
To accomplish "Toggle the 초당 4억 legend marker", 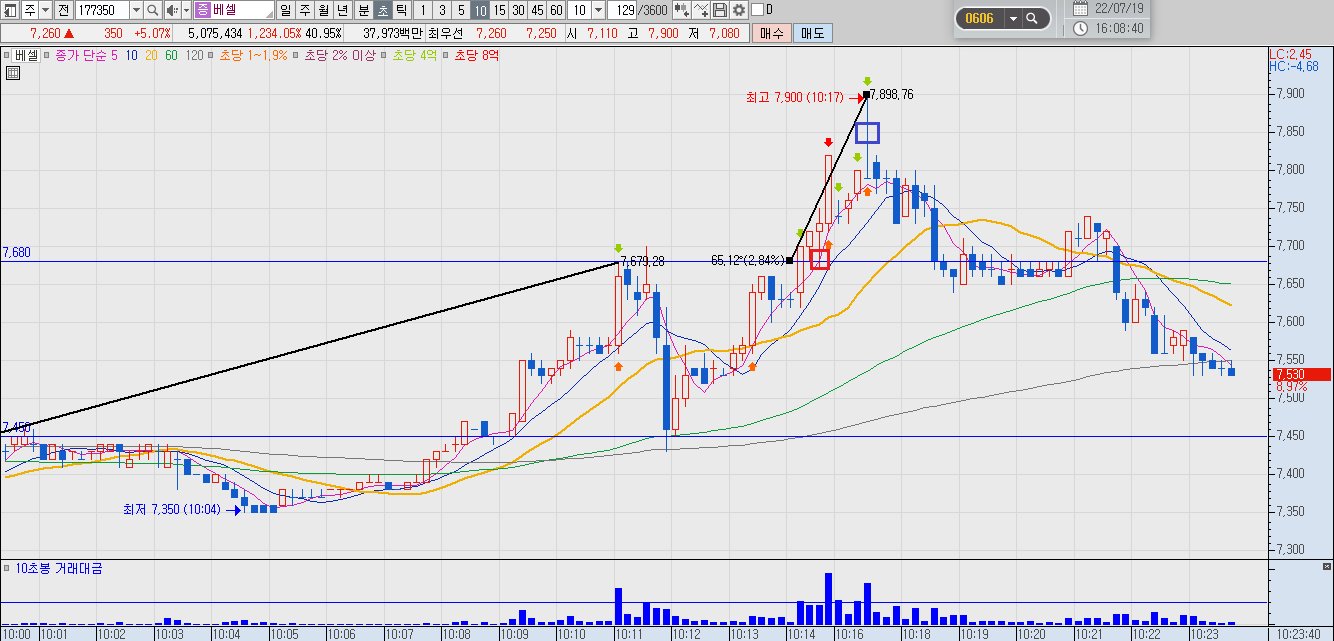I will pyautogui.click(x=385, y=55).
